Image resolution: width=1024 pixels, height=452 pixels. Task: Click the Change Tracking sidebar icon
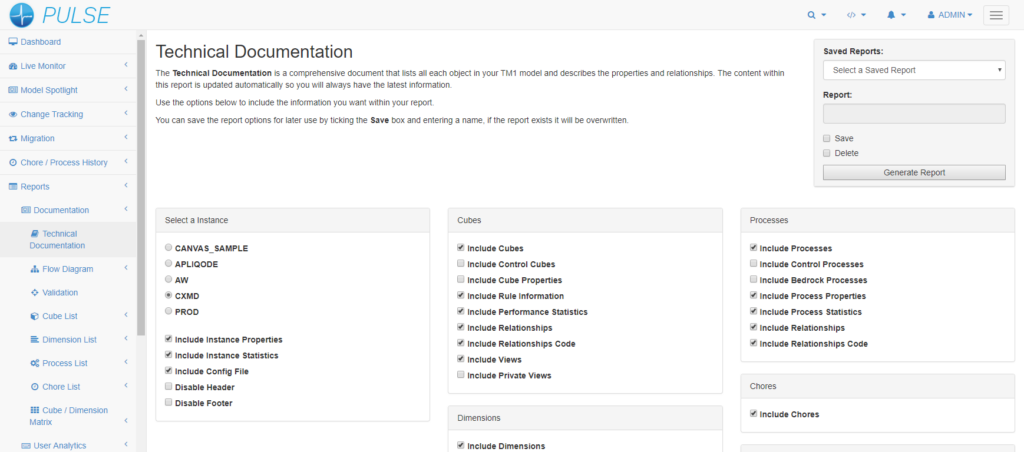[x=13, y=114]
